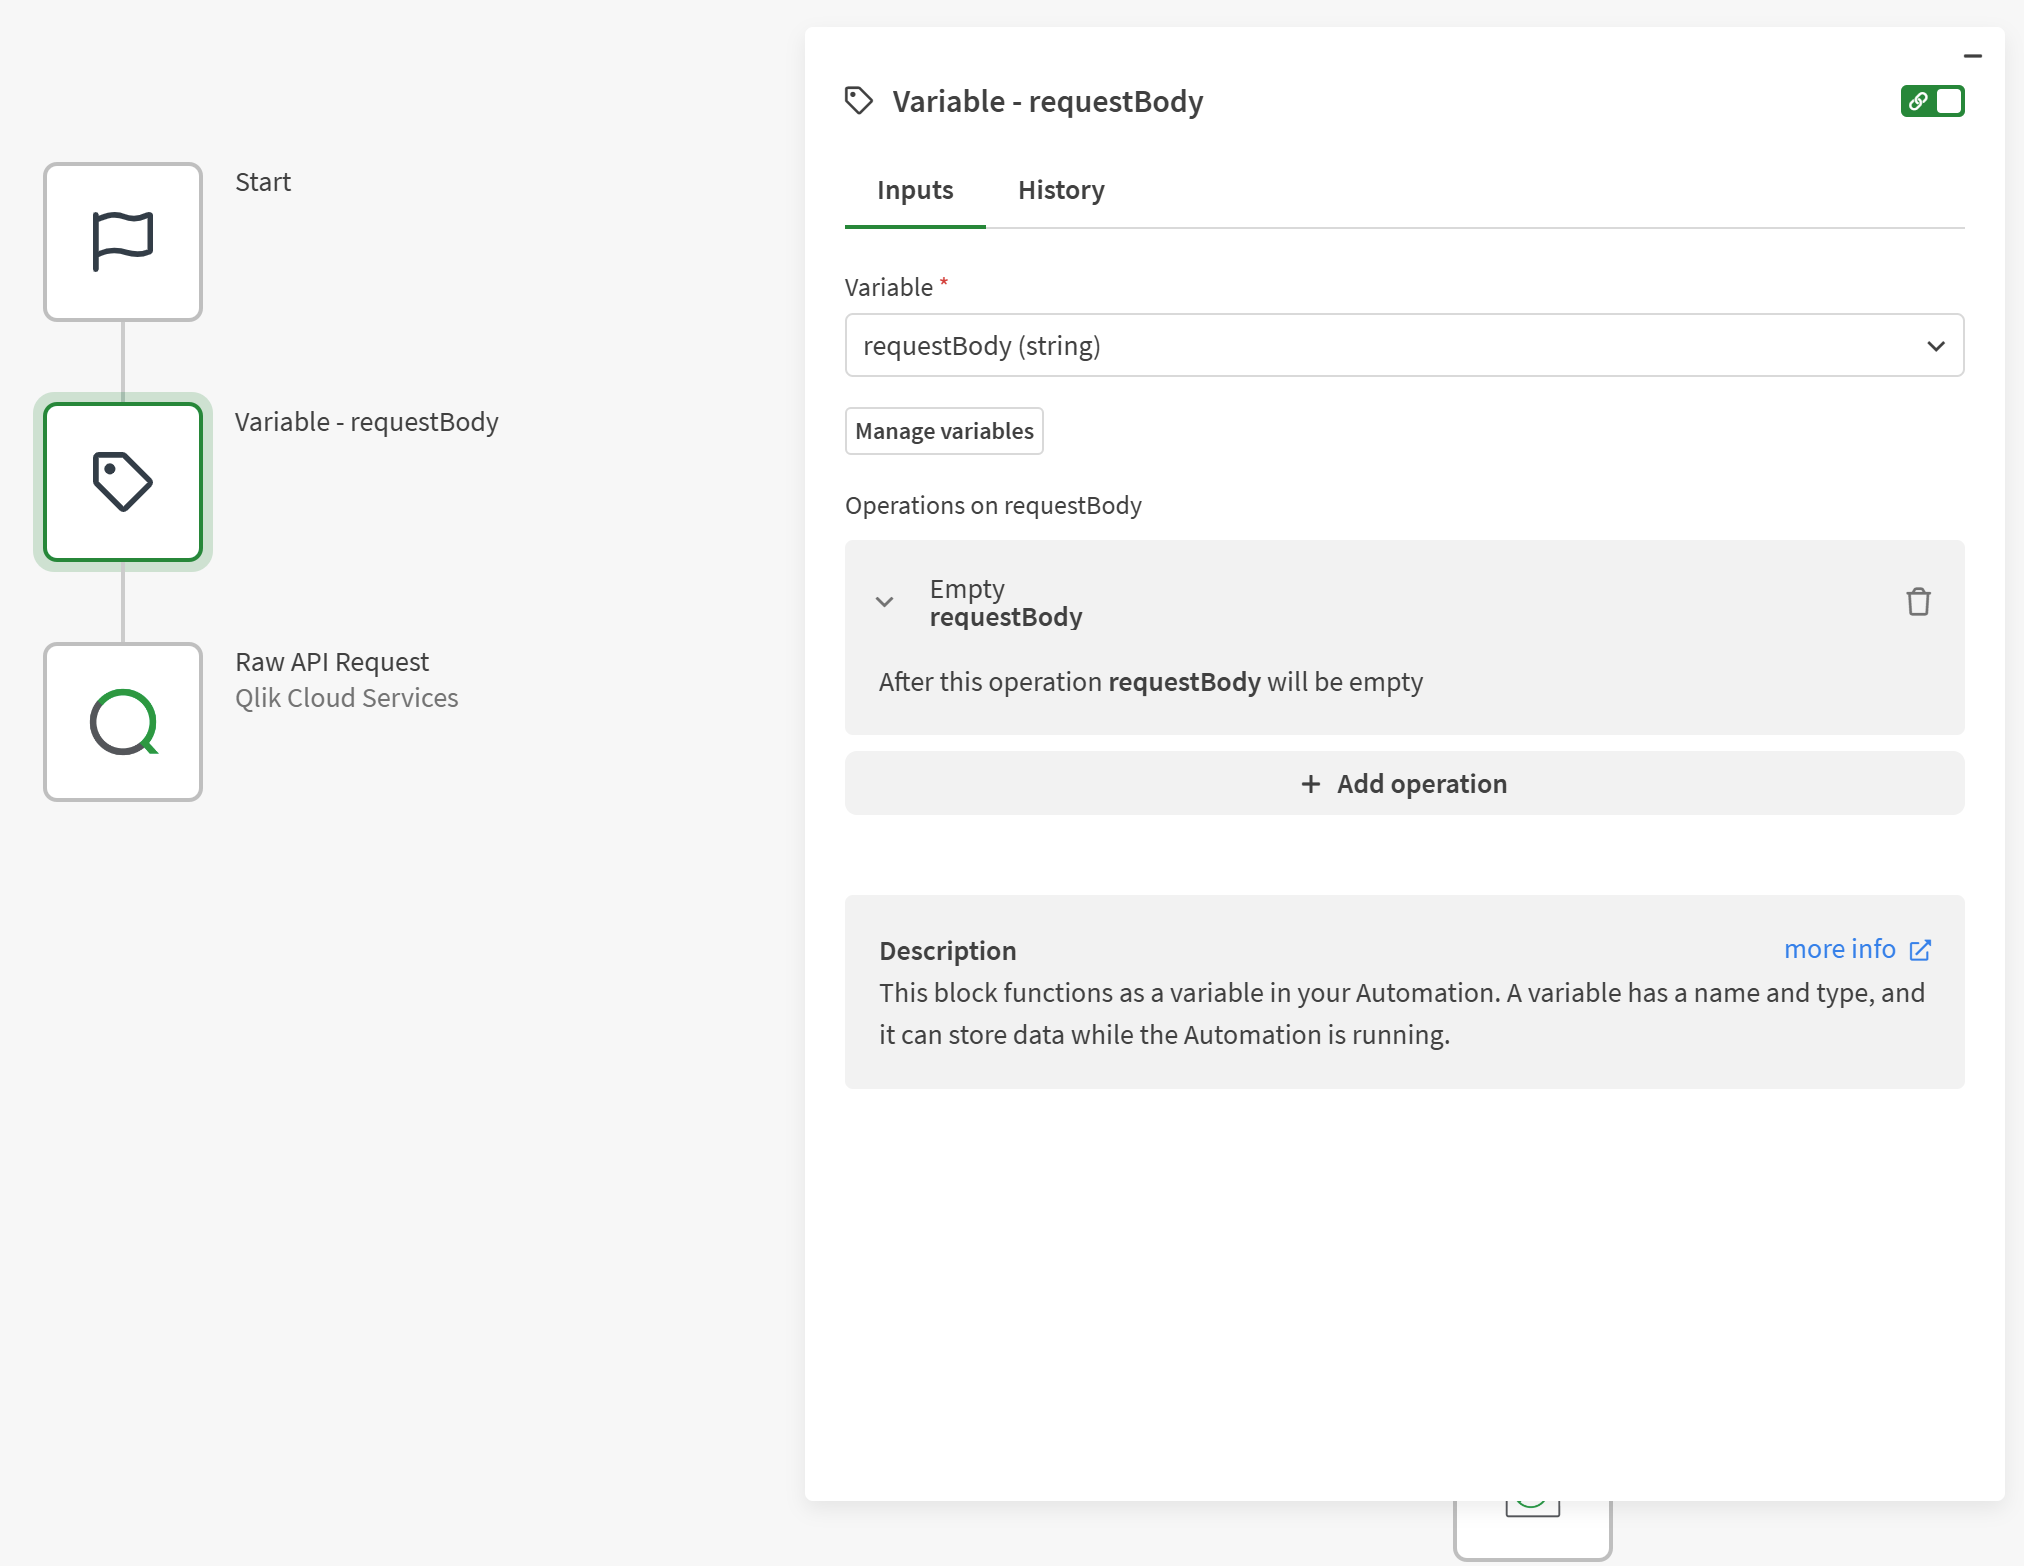Open the external link icon next to more info
Screen dimensions: 2024x1566
[x=1920, y=950]
